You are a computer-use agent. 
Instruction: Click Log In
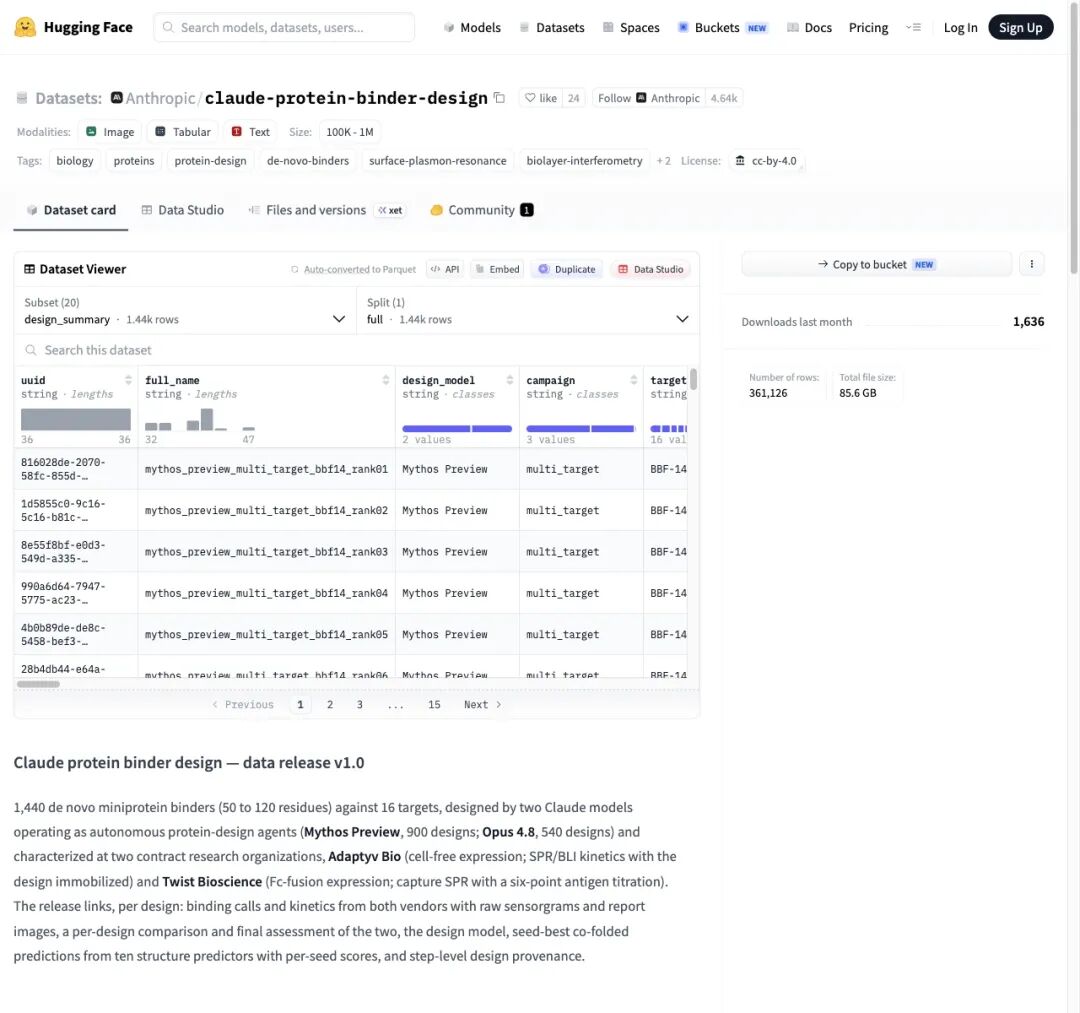point(960,28)
